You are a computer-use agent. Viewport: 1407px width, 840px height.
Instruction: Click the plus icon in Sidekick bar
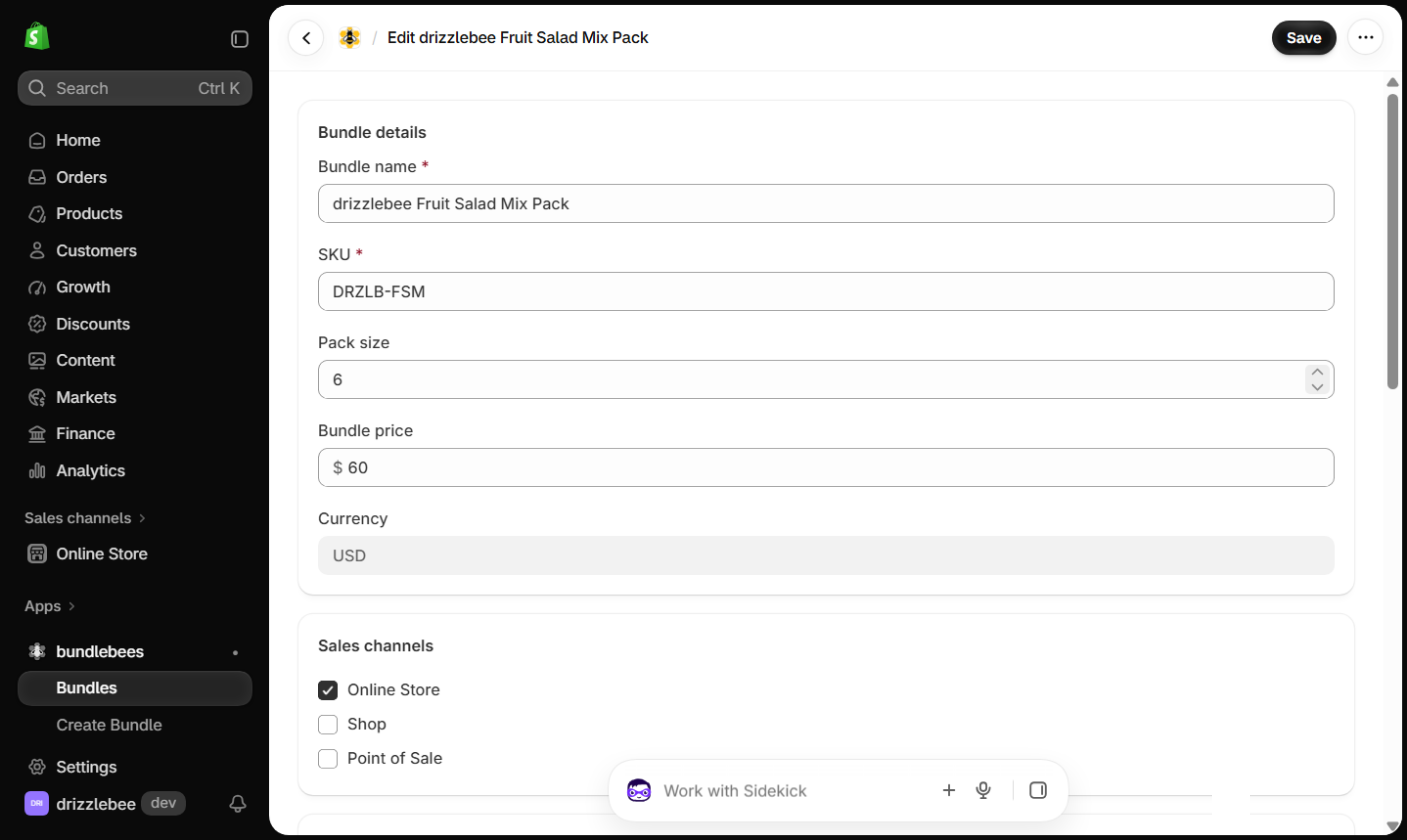949,791
